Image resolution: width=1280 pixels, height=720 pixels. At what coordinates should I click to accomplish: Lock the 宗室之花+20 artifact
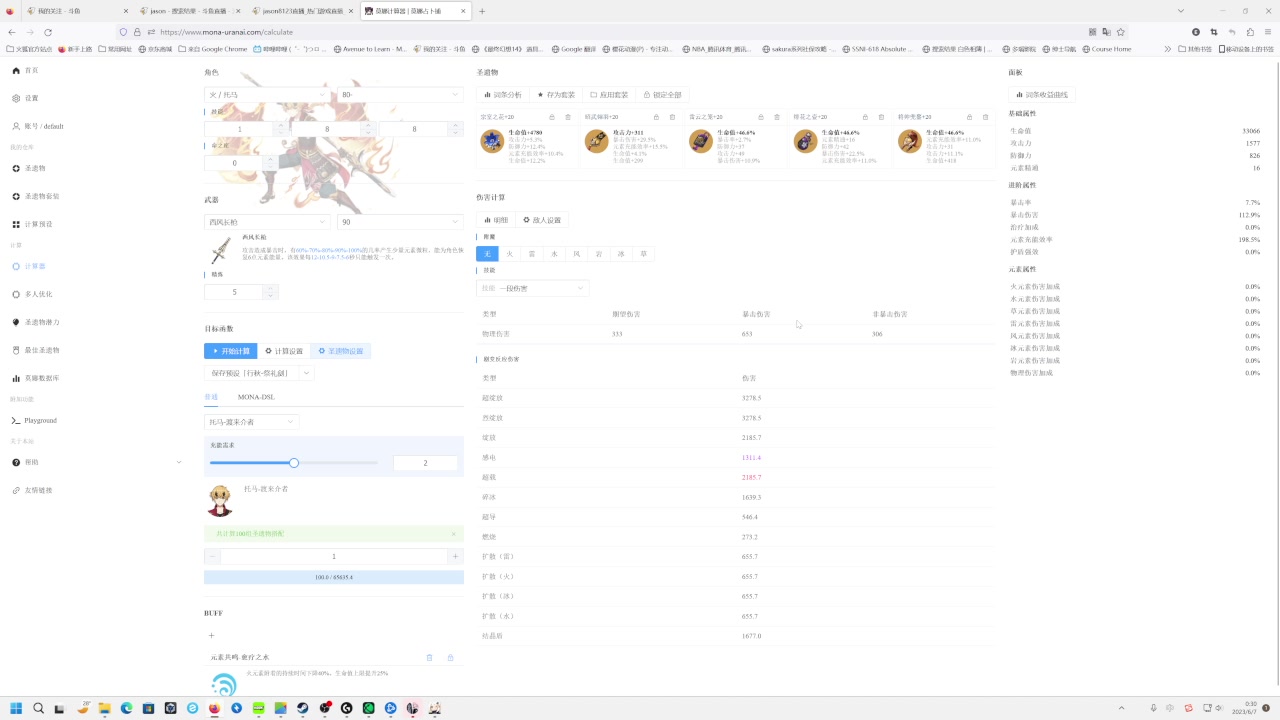[552, 117]
